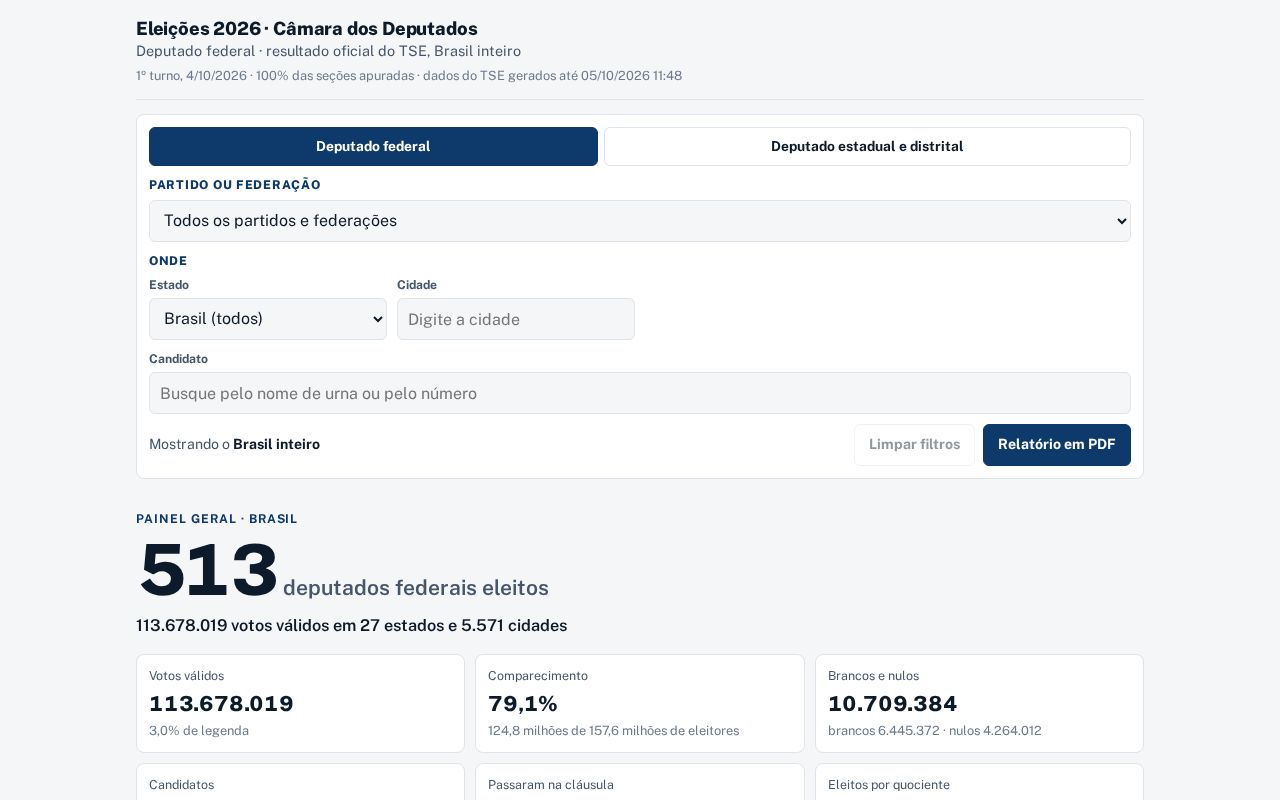Click the Candidatos card label
The height and width of the screenshot is (800, 1280).
182,785
